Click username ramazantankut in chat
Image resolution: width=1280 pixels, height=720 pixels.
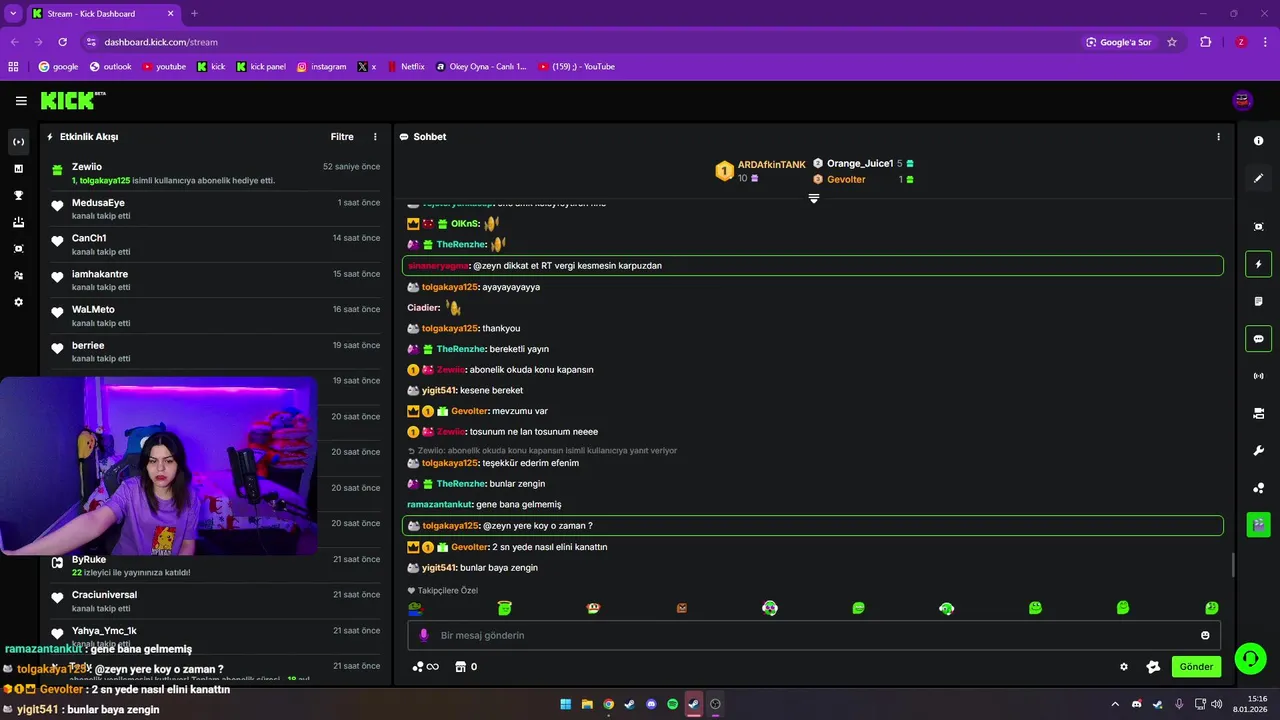(x=439, y=505)
